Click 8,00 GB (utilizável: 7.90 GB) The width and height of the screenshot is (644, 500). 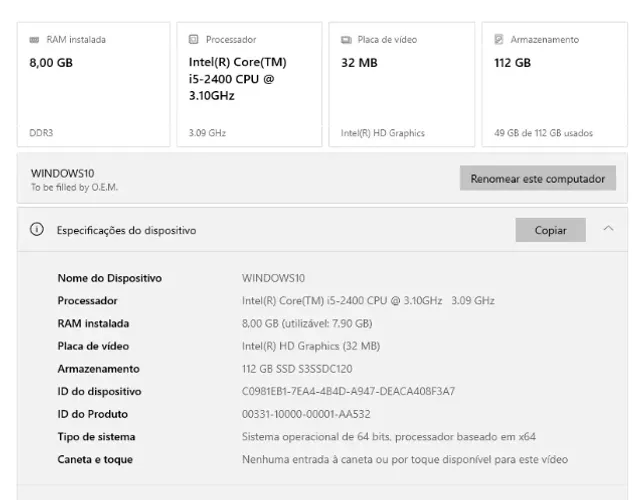(307, 323)
